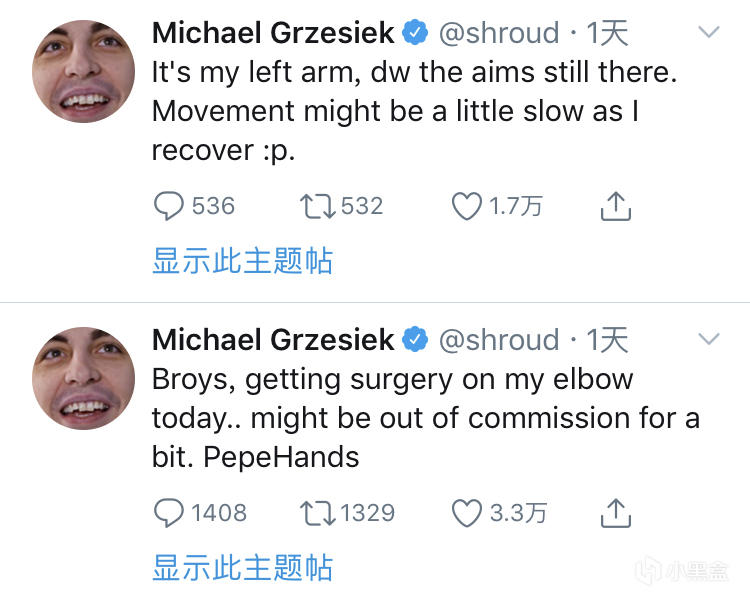Image resolution: width=750 pixels, height=603 pixels.
Task: Open dropdown arrow on left arm tweet
Action: click(708, 33)
